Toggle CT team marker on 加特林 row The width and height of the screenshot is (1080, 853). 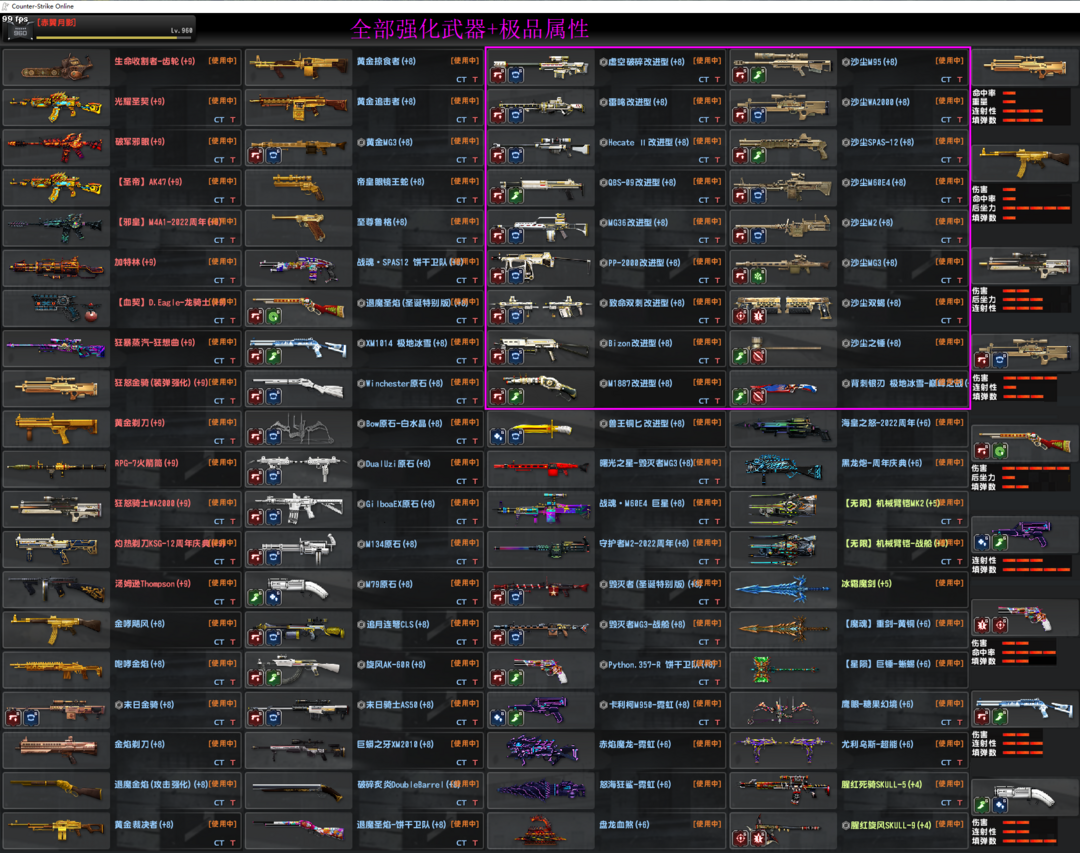click(x=219, y=280)
